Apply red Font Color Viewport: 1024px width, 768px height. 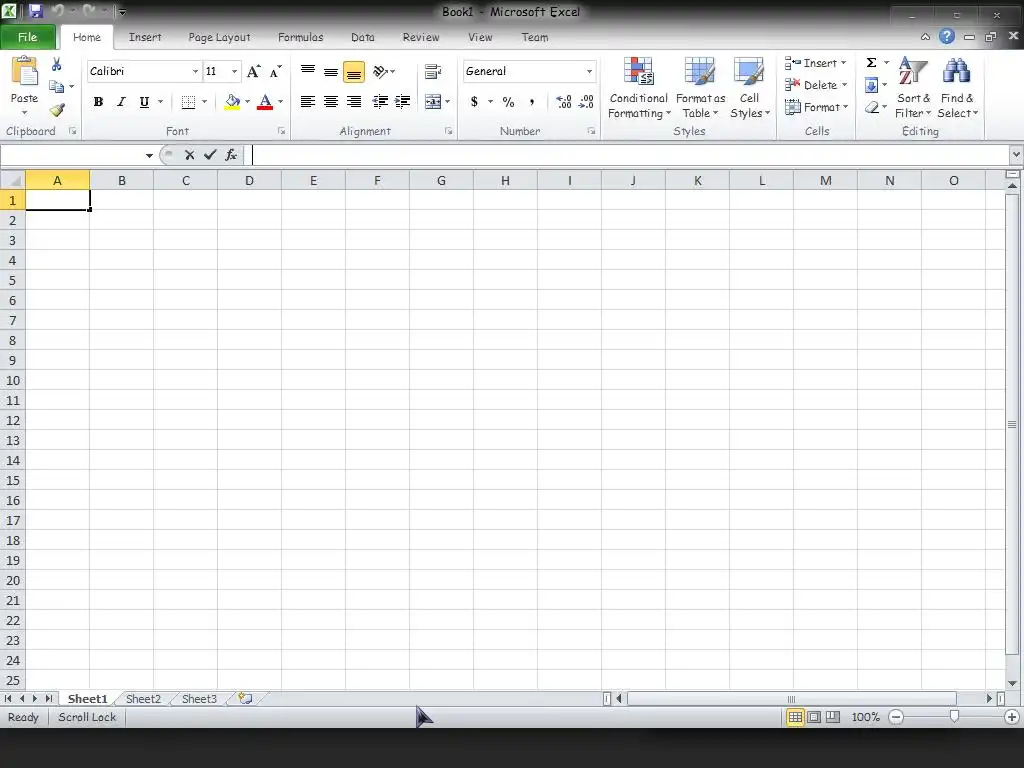tap(264, 102)
